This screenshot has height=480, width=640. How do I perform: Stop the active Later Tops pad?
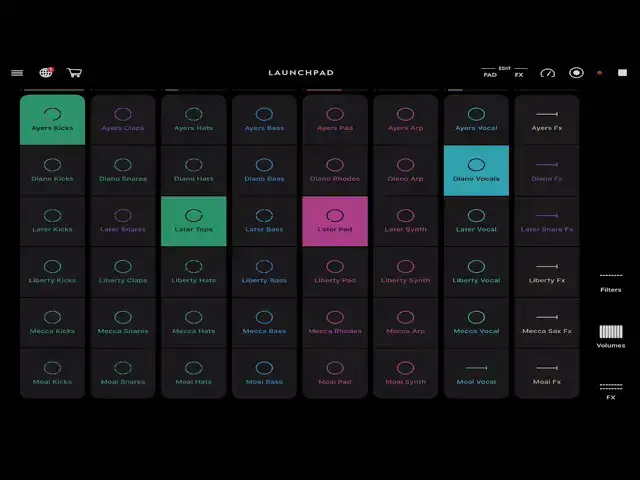pos(193,221)
